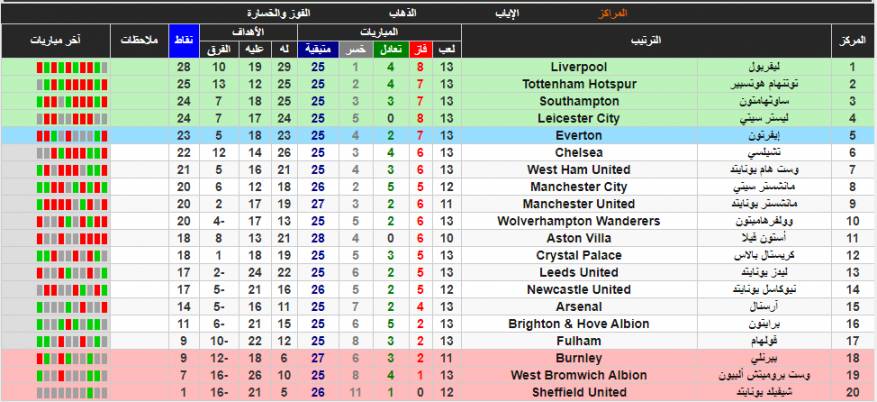
Task: Switch to the المراكز tab
Action: coord(610,13)
